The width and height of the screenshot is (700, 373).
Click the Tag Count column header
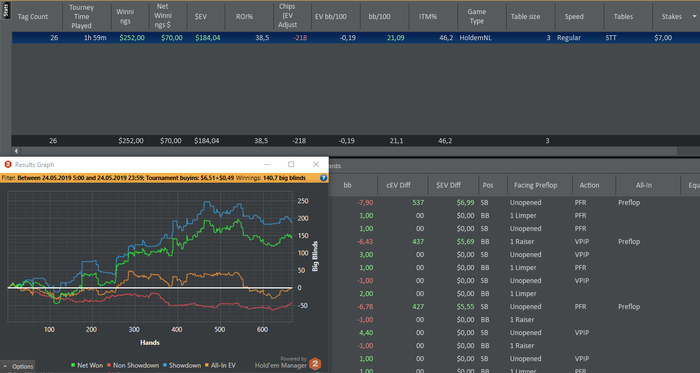[33, 17]
